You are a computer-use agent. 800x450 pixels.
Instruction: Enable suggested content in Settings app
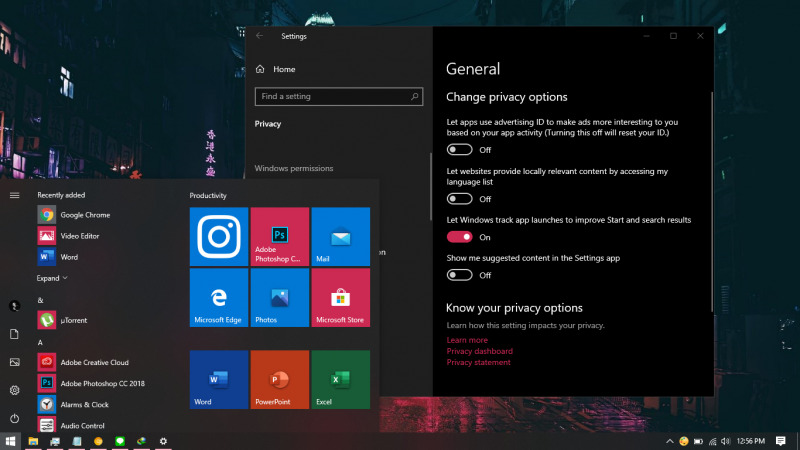pyautogui.click(x=459, y=275)
